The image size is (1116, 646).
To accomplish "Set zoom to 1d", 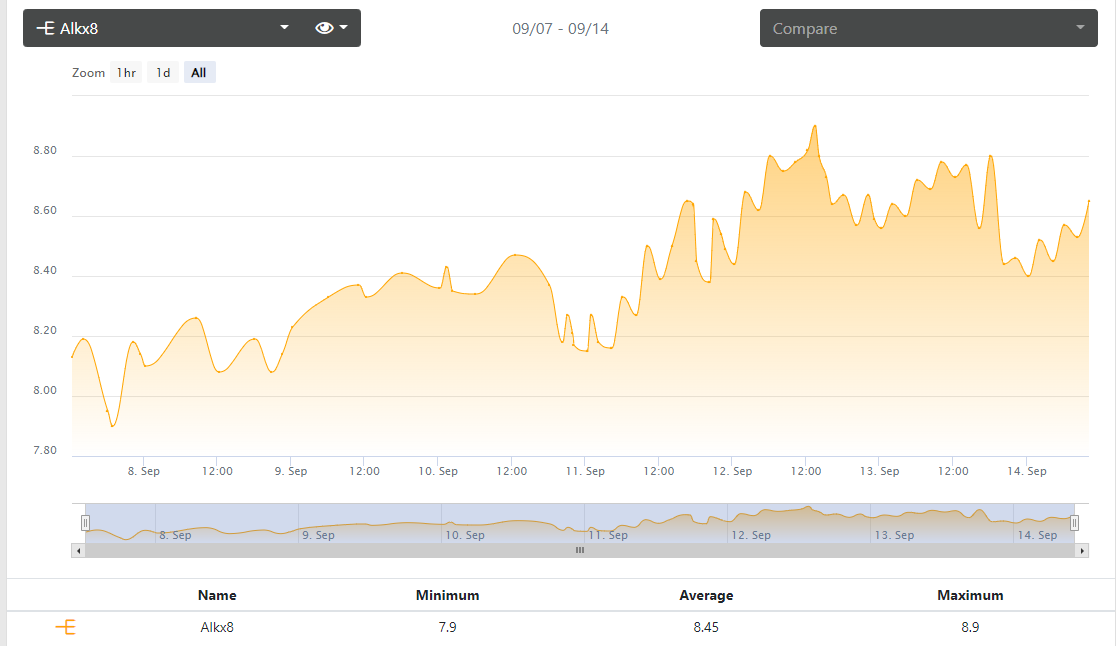I will 163,73.
